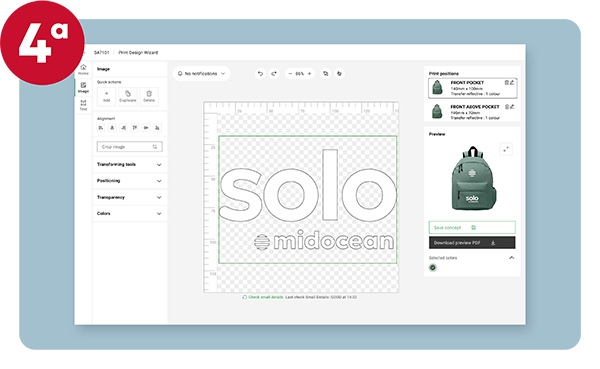Add a new image
This screenshot has height=369, width=600.
[106, 96]
